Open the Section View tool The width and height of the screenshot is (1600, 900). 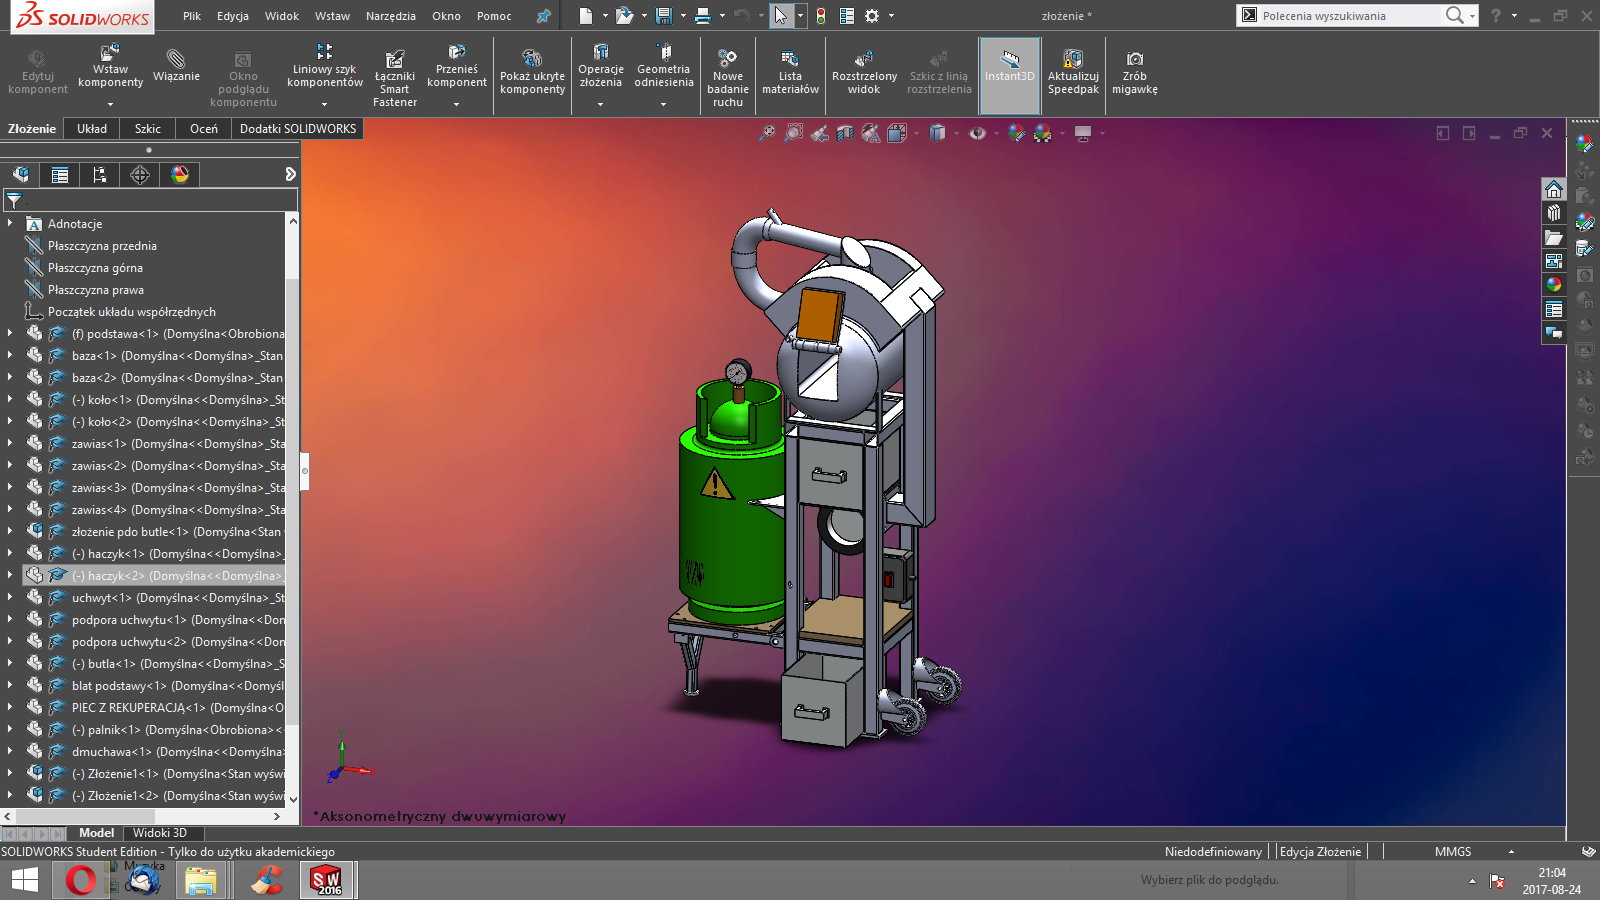pos(845,132)
